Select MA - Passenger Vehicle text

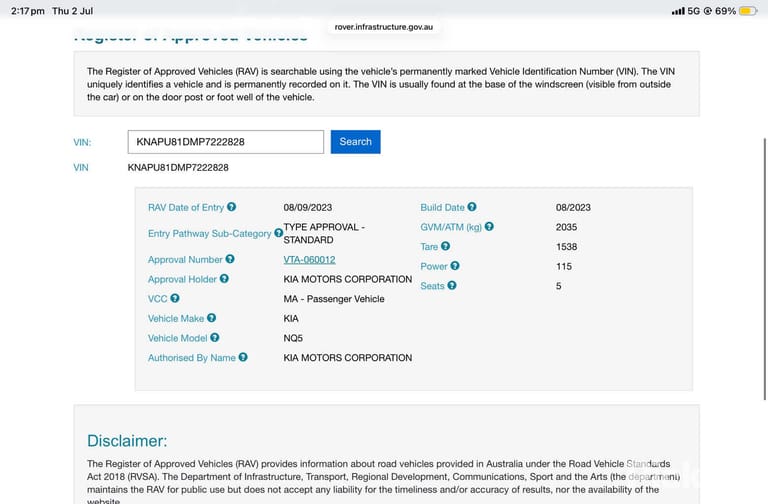coord(334,299)
